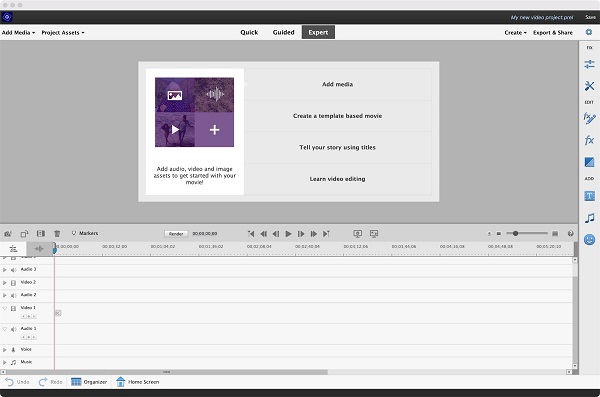The image size is (600, 397).
Task: Click Export & Share
Action: point(553,33)
